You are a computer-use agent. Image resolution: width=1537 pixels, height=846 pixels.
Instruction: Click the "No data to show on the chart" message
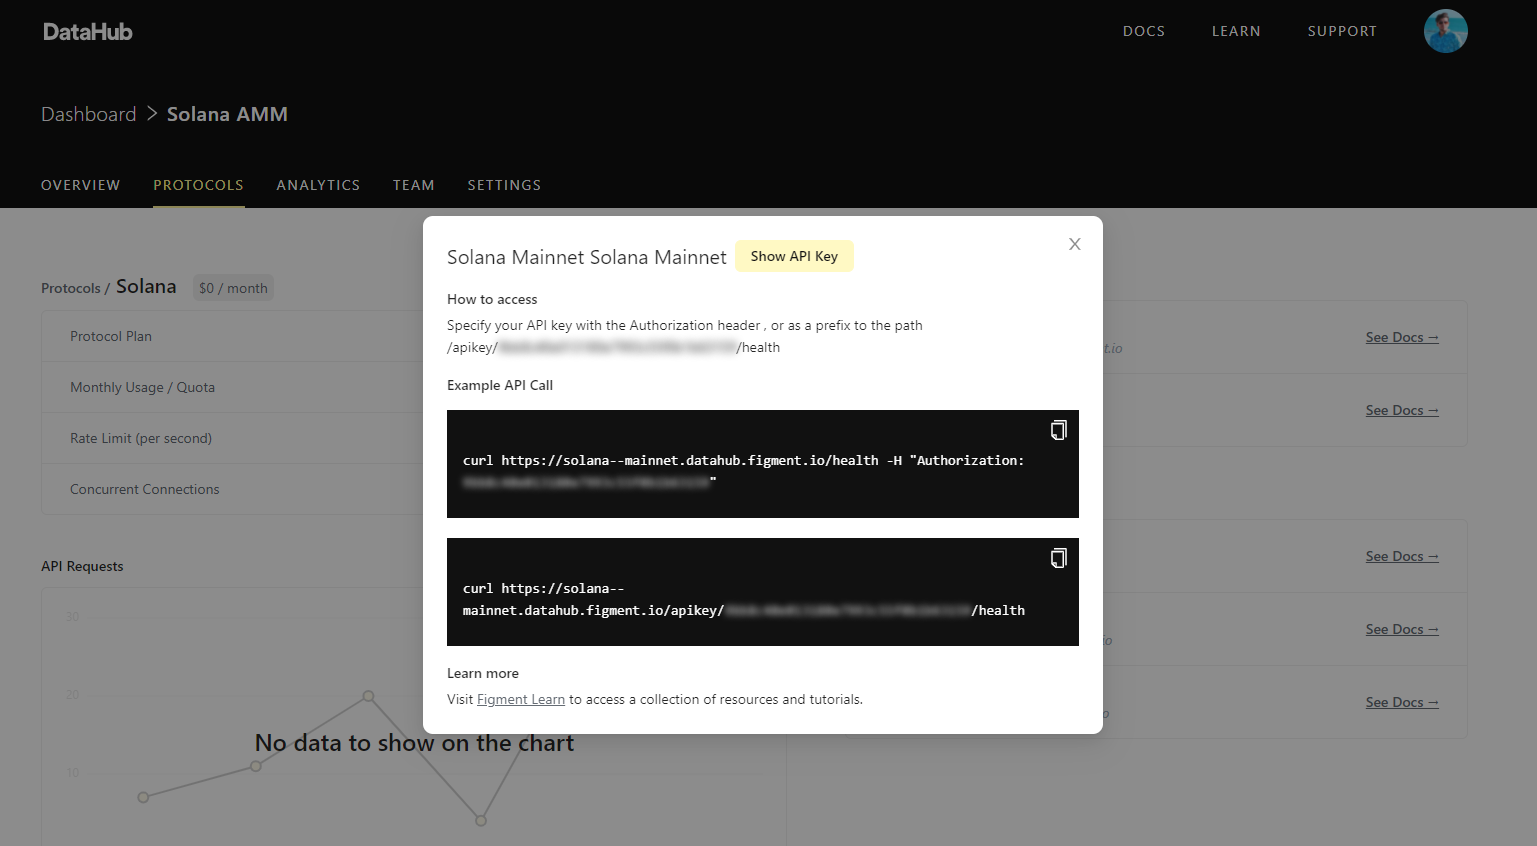(415, 743)
